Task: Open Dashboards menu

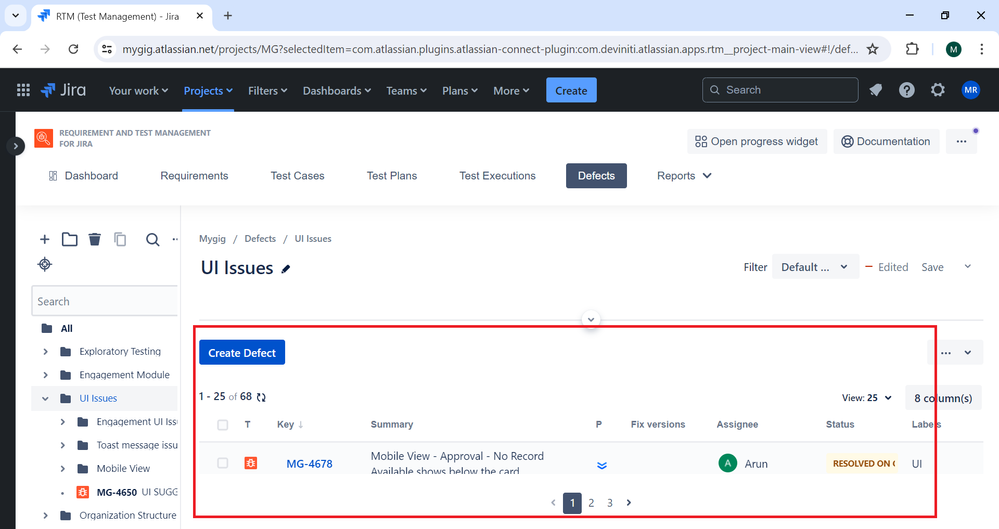Action: [x=336, y=91]
